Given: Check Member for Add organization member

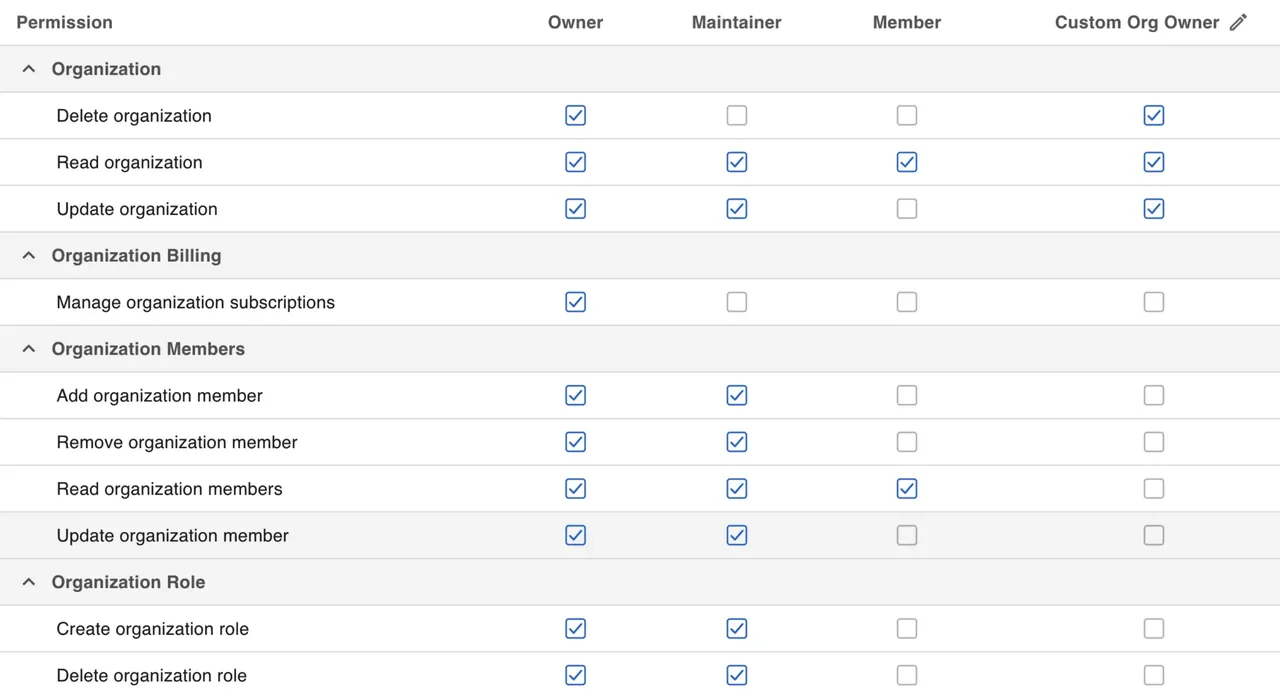Looking at the screenshot, I should click(x=907, y=396).
